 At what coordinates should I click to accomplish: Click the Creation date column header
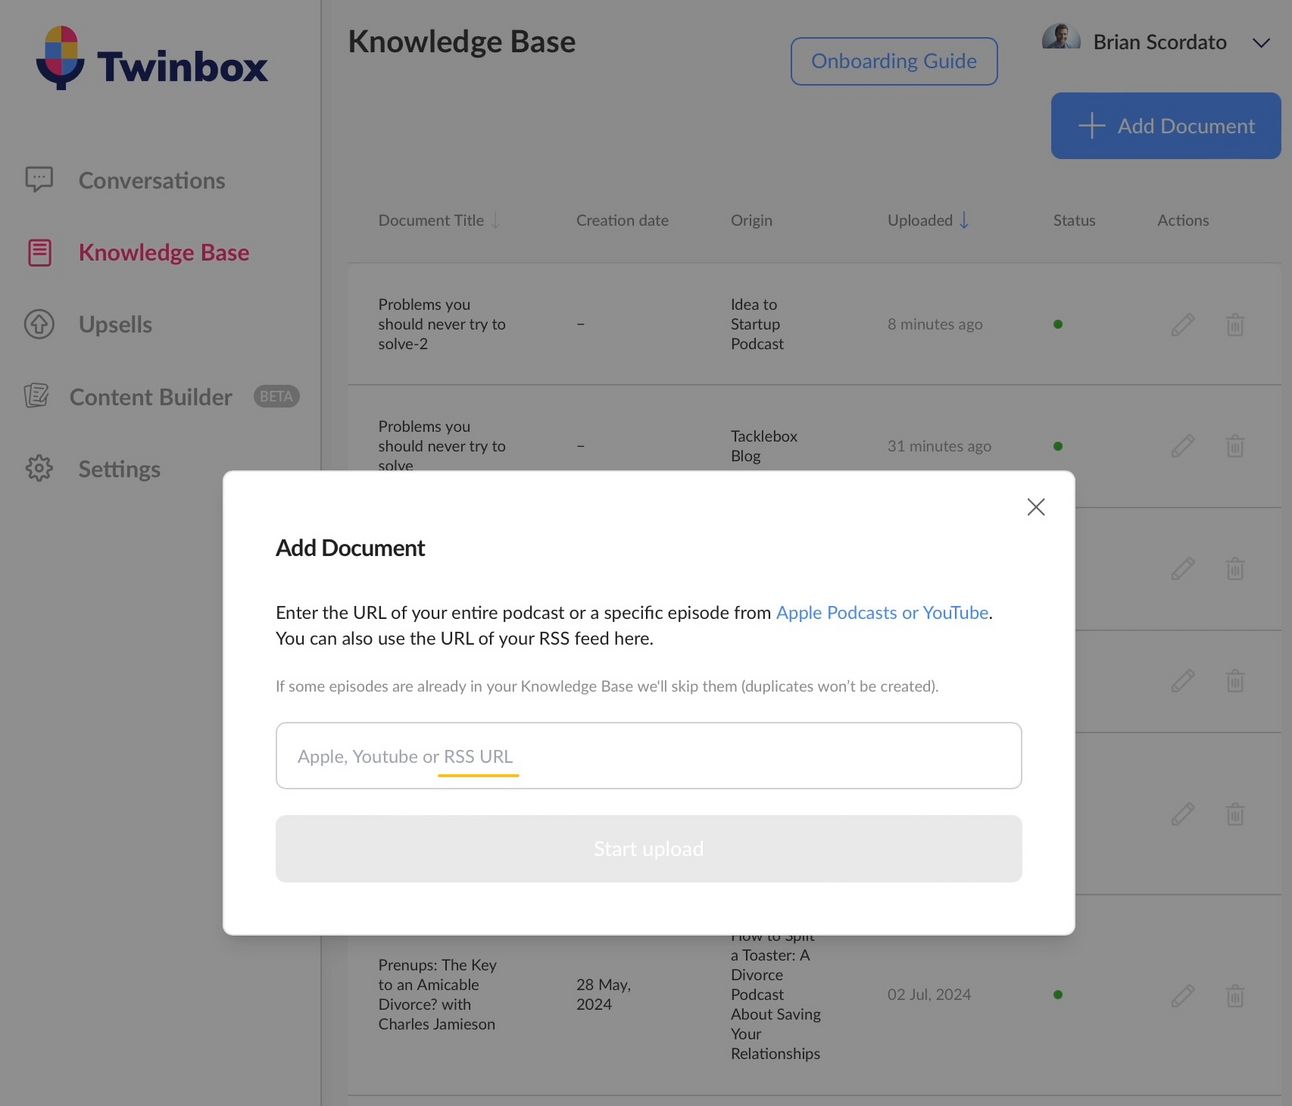pyautogui.click(x=622, y=220)
